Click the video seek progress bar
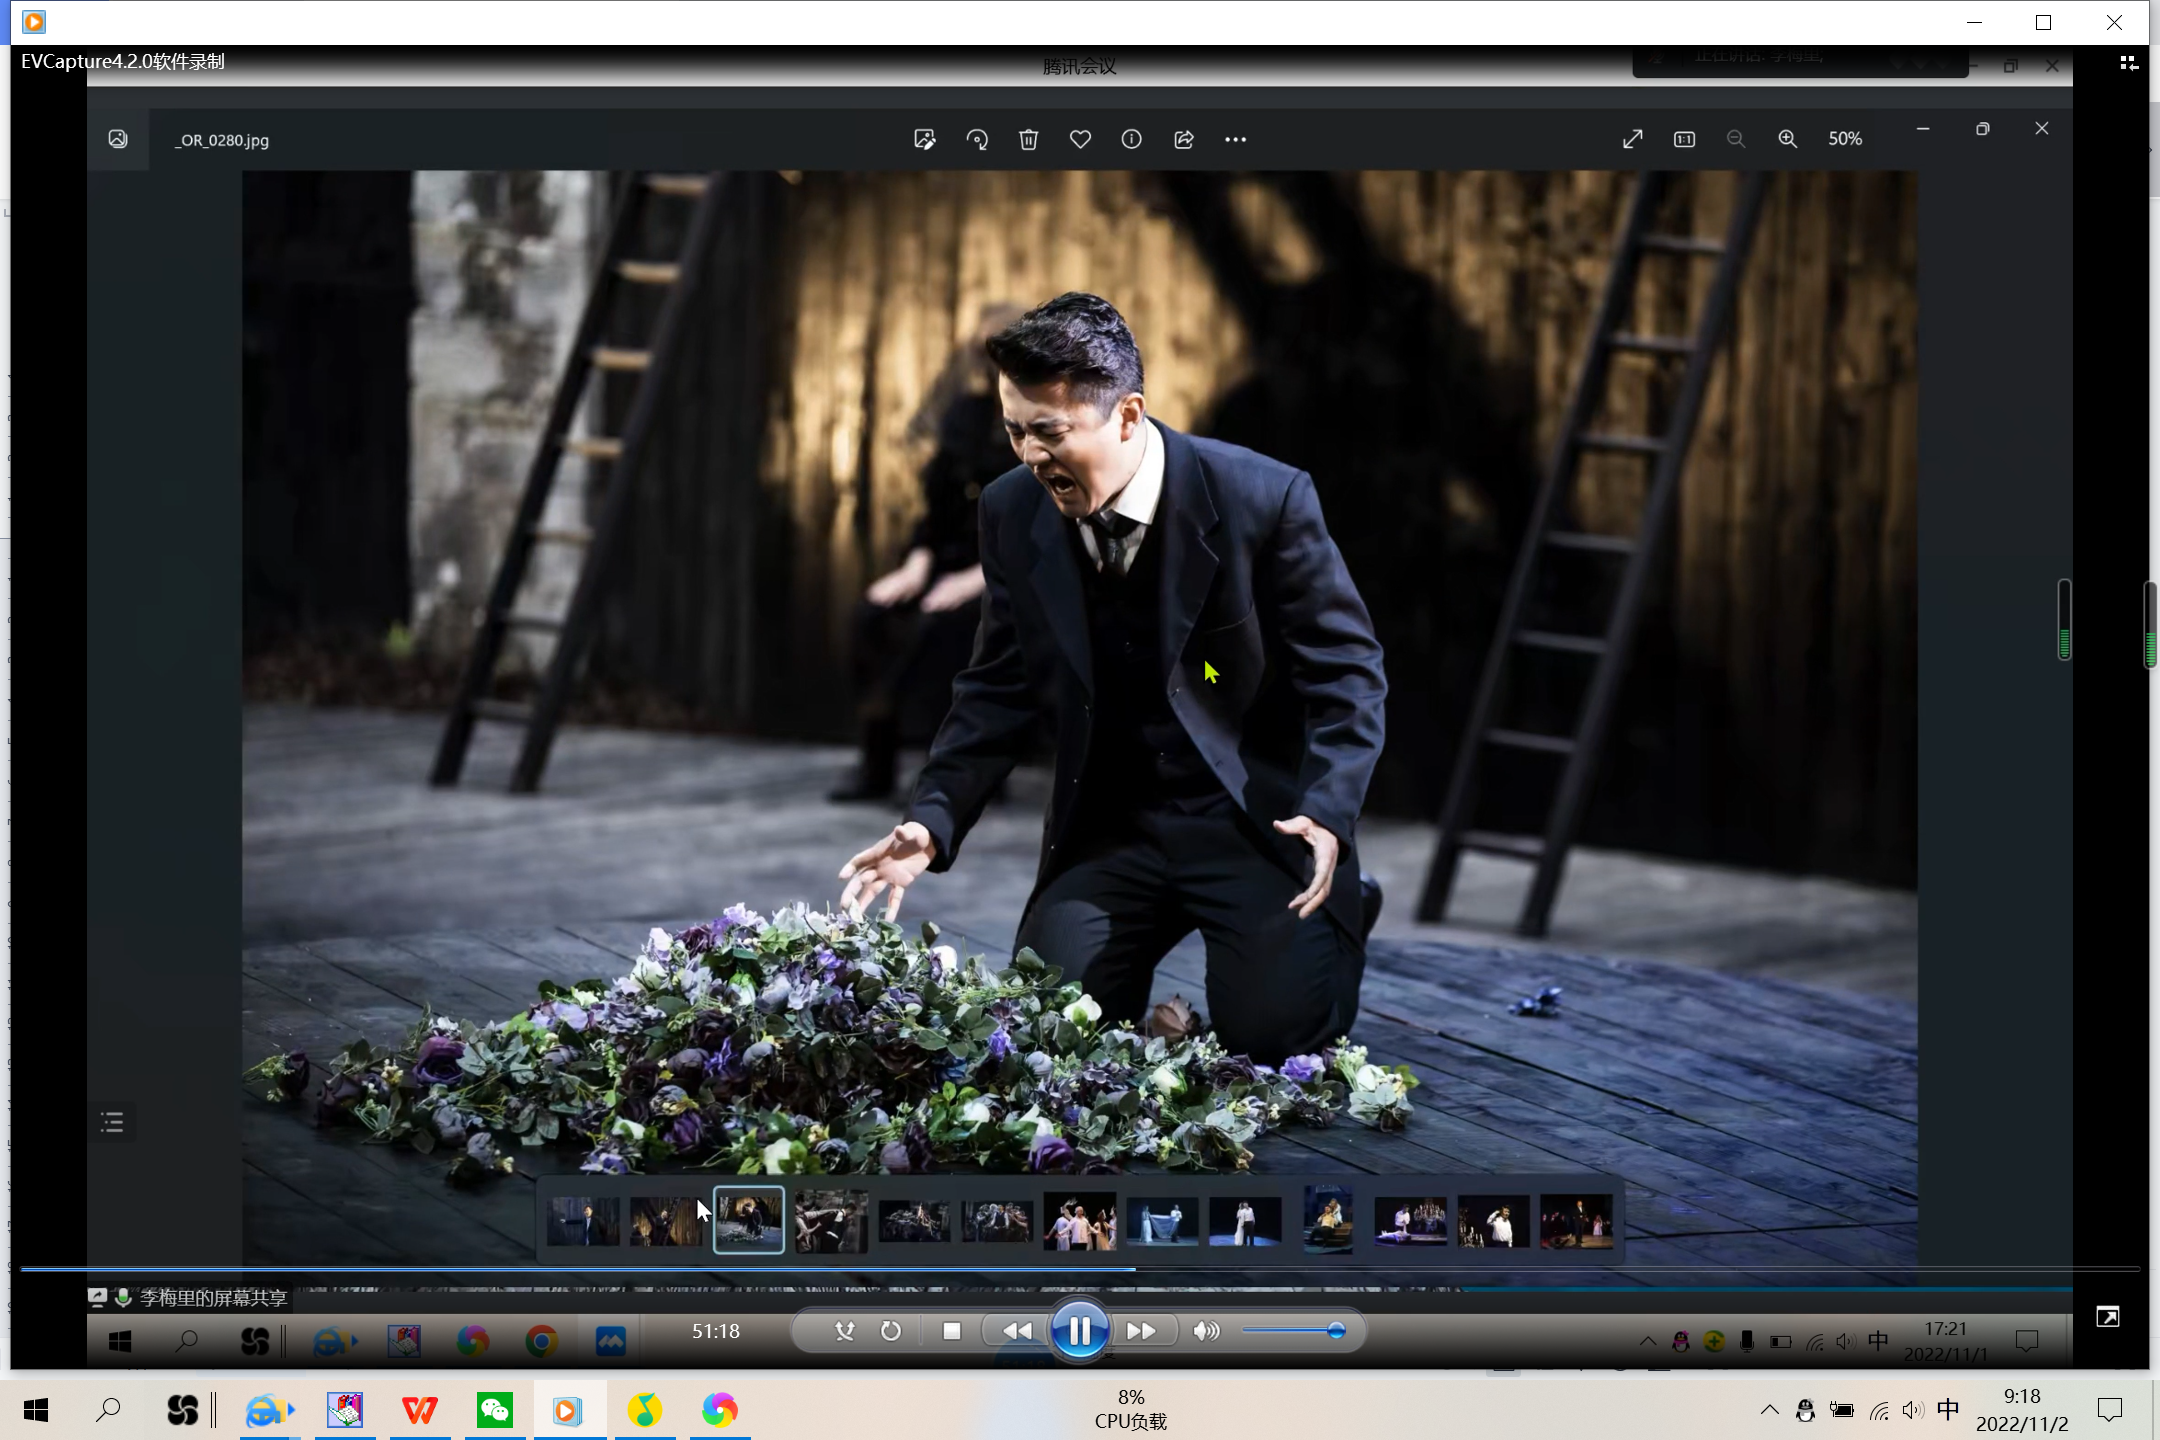 1079,1269
